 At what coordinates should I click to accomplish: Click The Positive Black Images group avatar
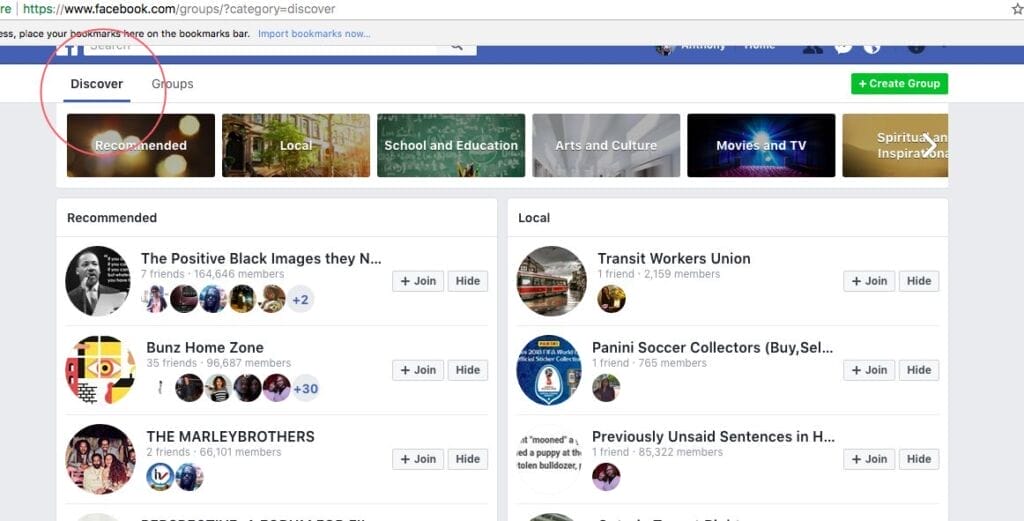point(99,281)
